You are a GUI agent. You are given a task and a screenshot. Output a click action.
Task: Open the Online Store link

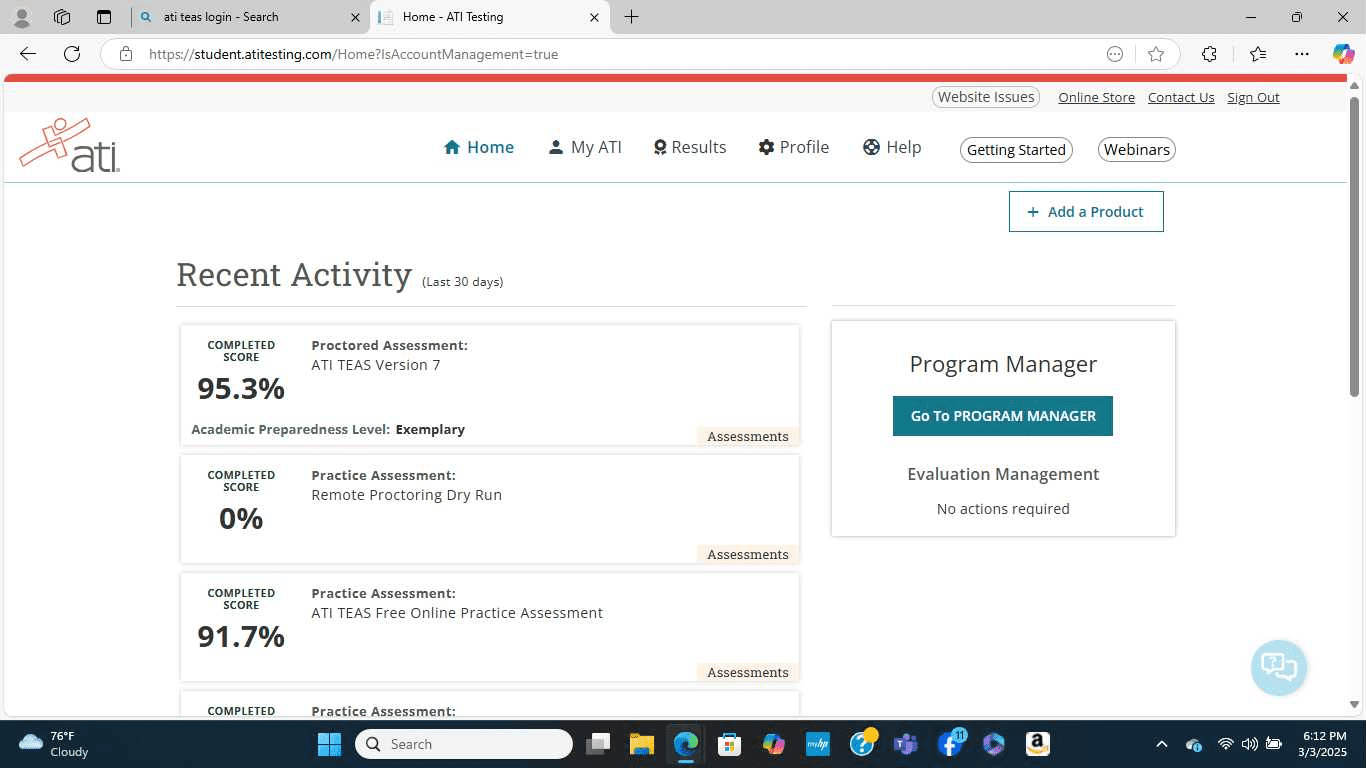point(1096,97)
